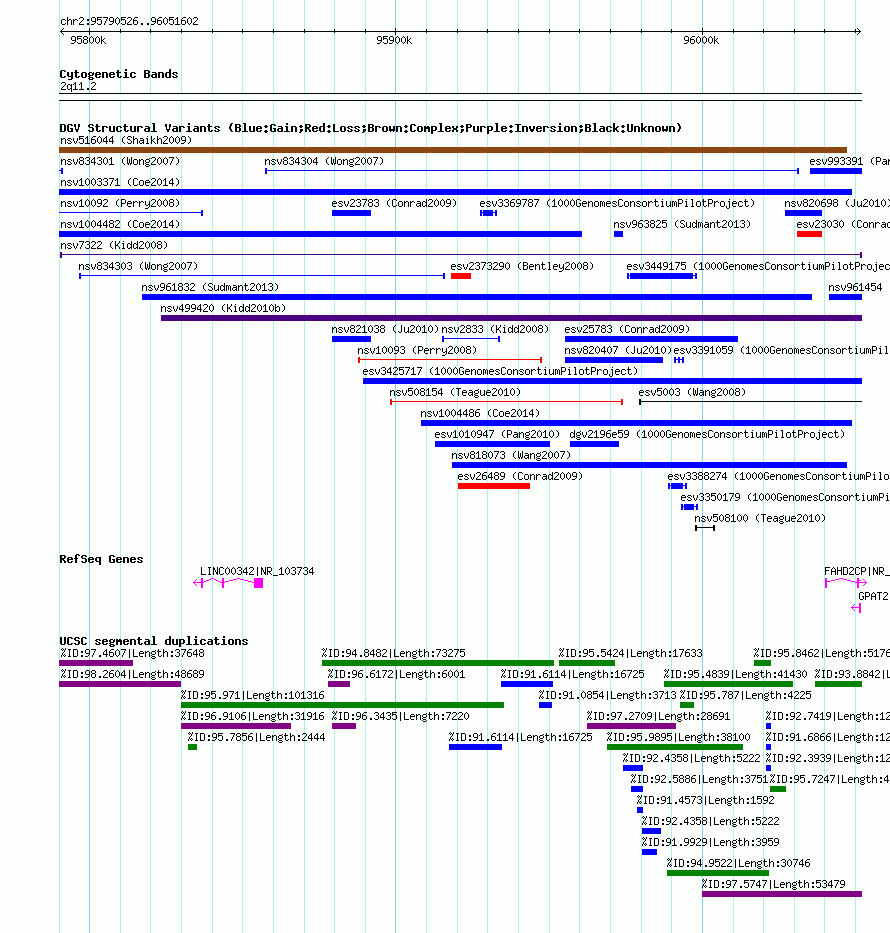The height and width of the screenshot is (933, 890).
Task: Click the DGV Structural Variants track title
Action: pos(371,129)
